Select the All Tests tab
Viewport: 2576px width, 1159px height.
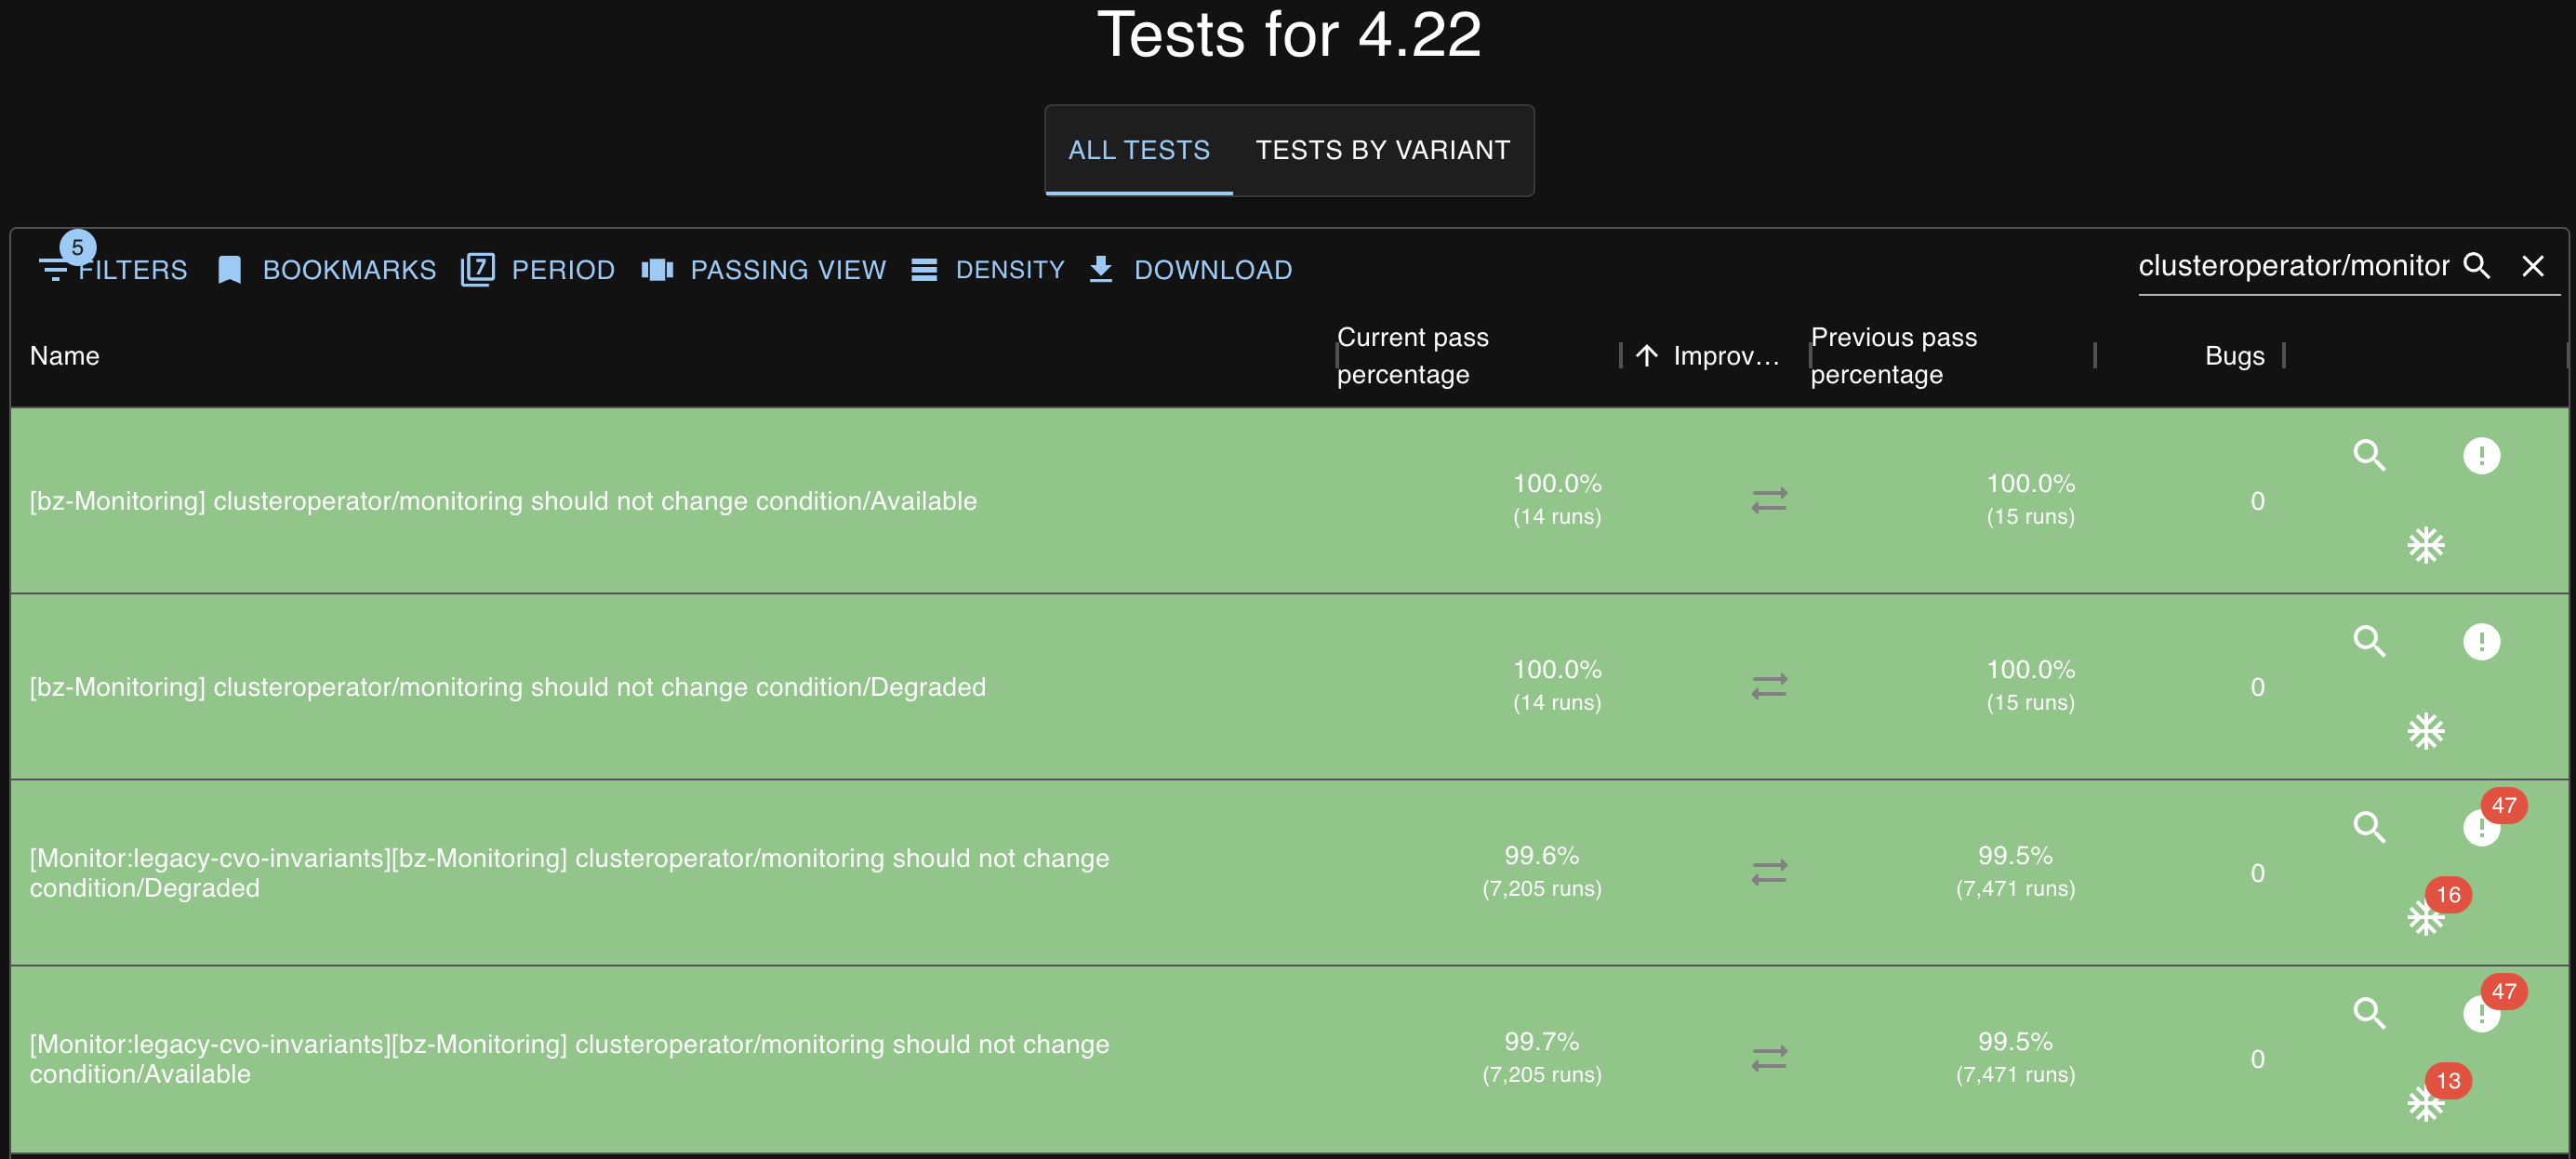pyautogui.click(x=1138, y=150)
